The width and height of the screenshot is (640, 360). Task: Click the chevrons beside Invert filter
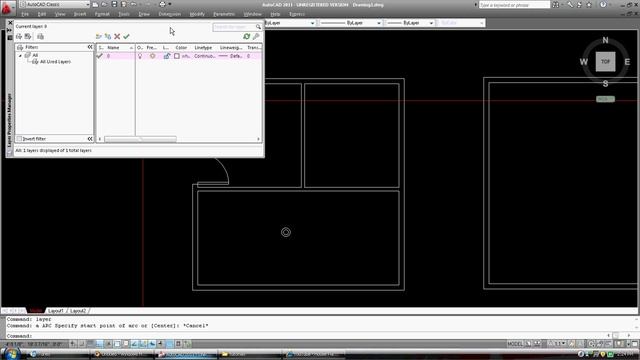coord(90,139)
